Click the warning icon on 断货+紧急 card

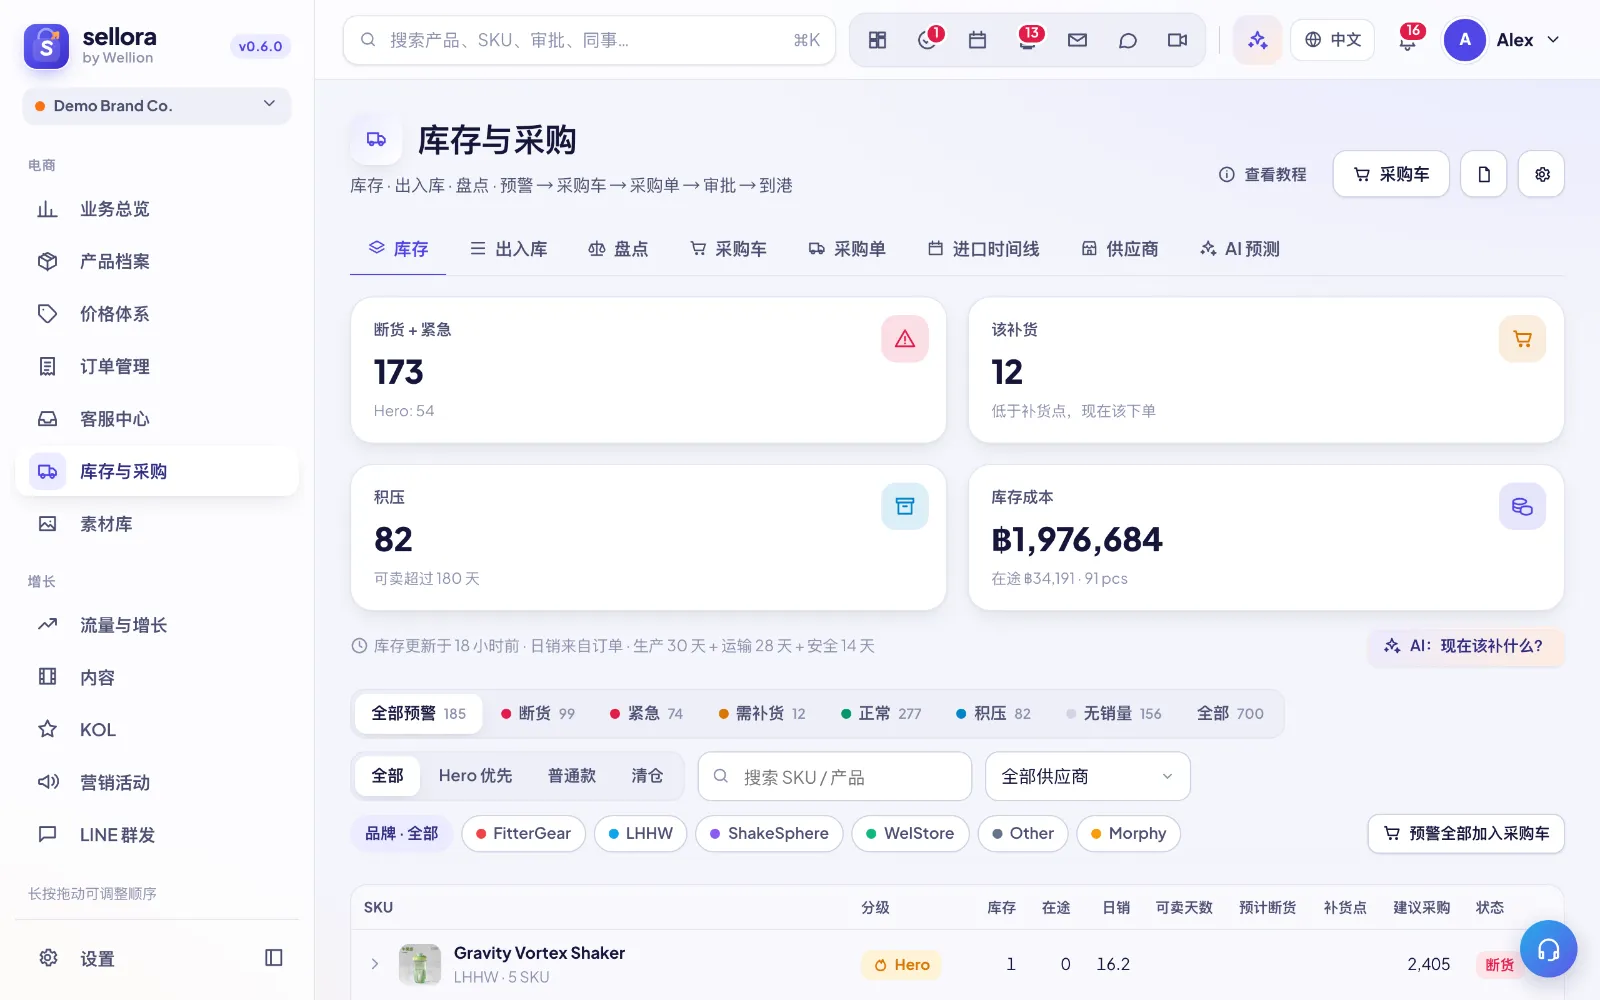click(905, 339)
